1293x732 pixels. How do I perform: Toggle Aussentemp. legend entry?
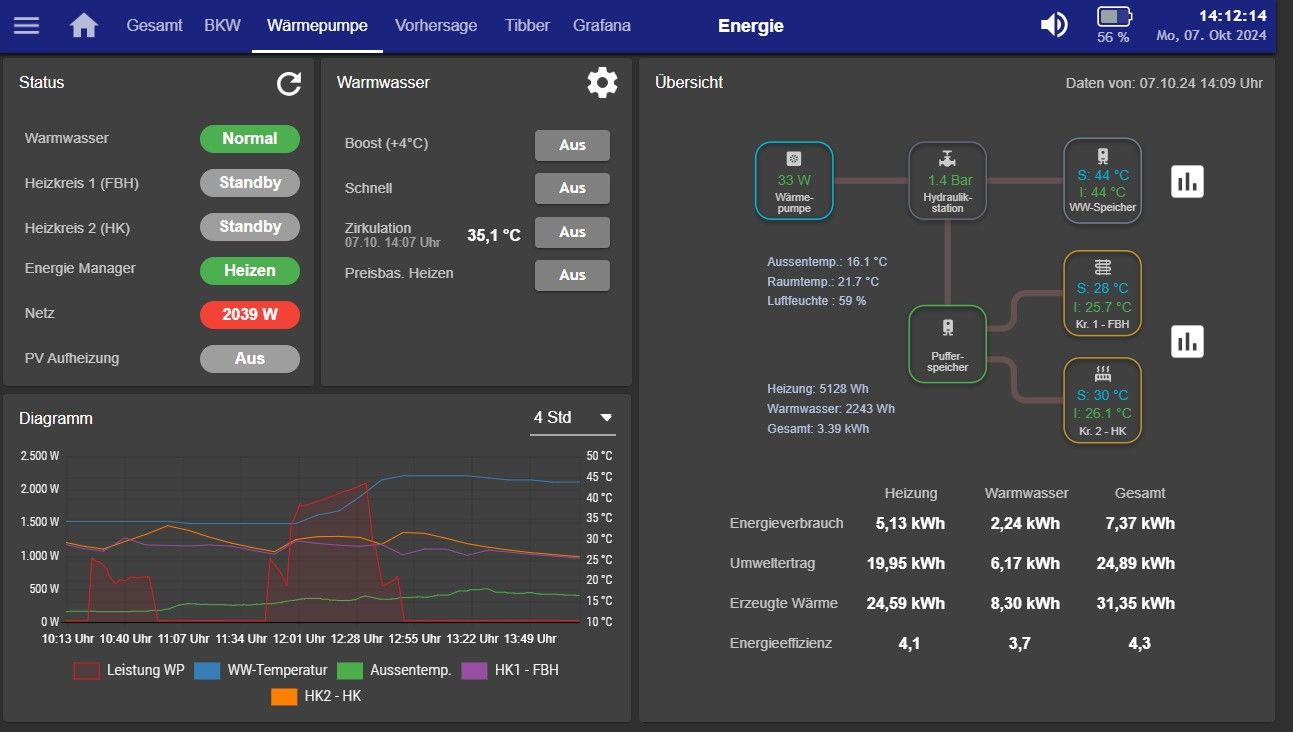pos(394,670)
